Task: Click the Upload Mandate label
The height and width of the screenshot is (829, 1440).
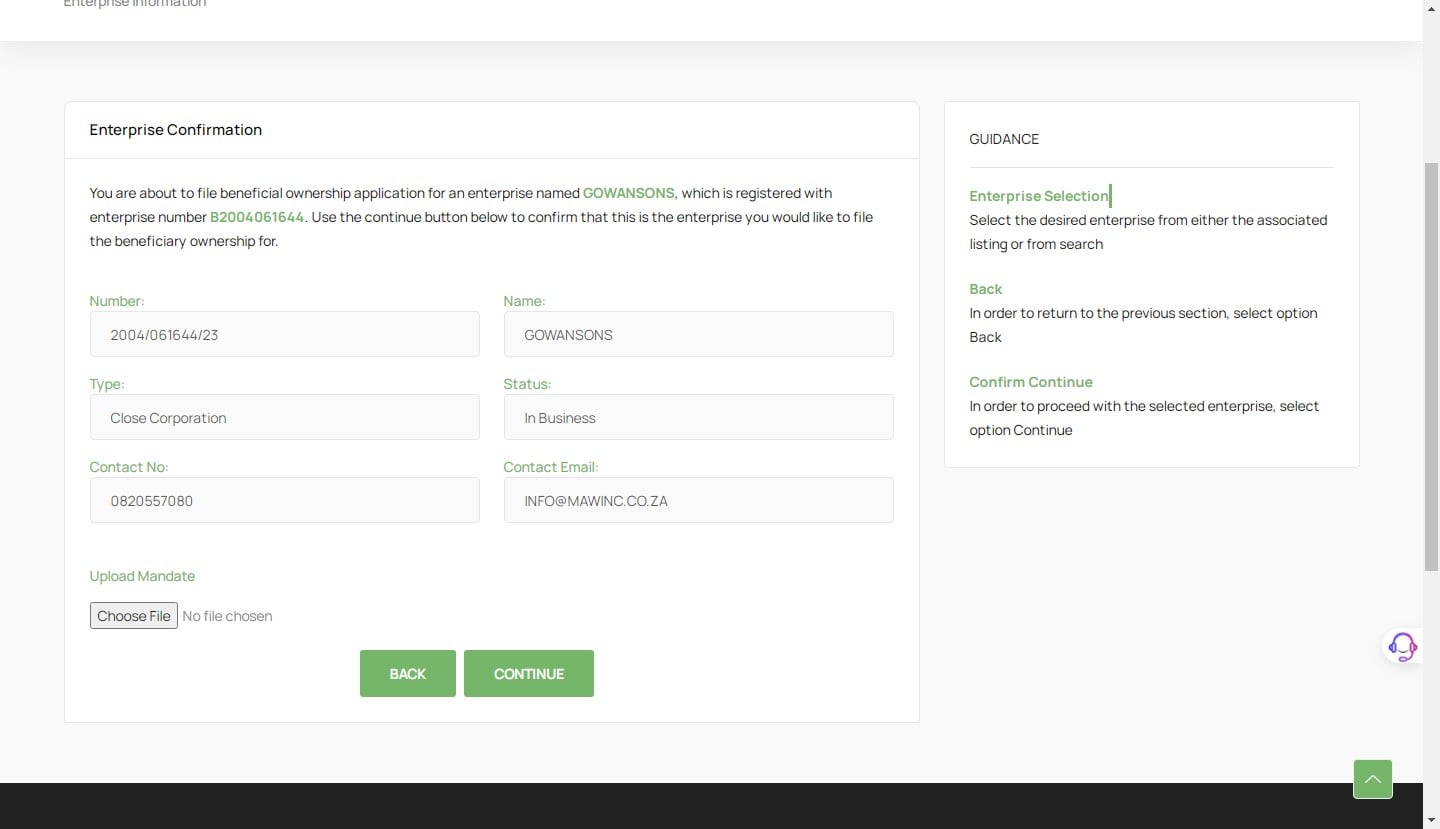Action: coord(142,576)
